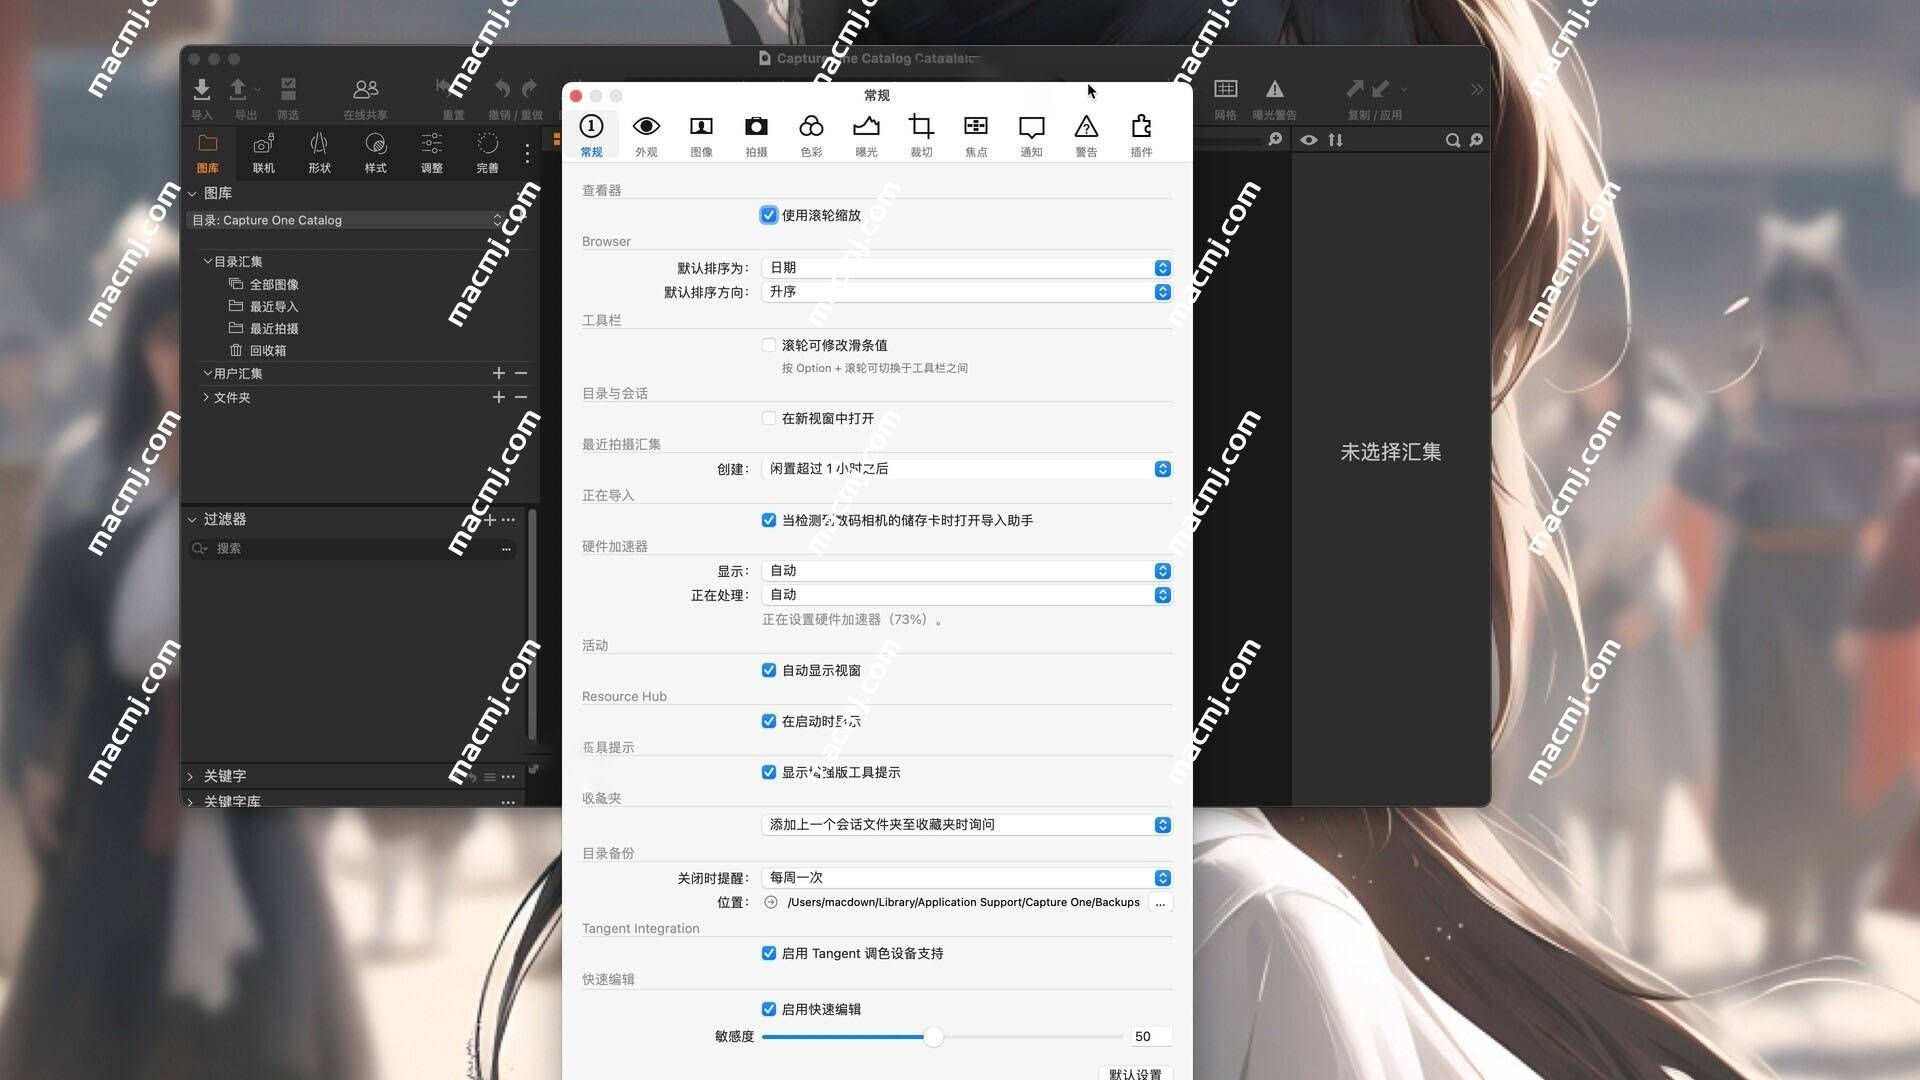The height and width of the screenshot is (1080, 1920).
Task: Open the 外观 (Appearance) preferences tab
Action: [x=646, y=136]
